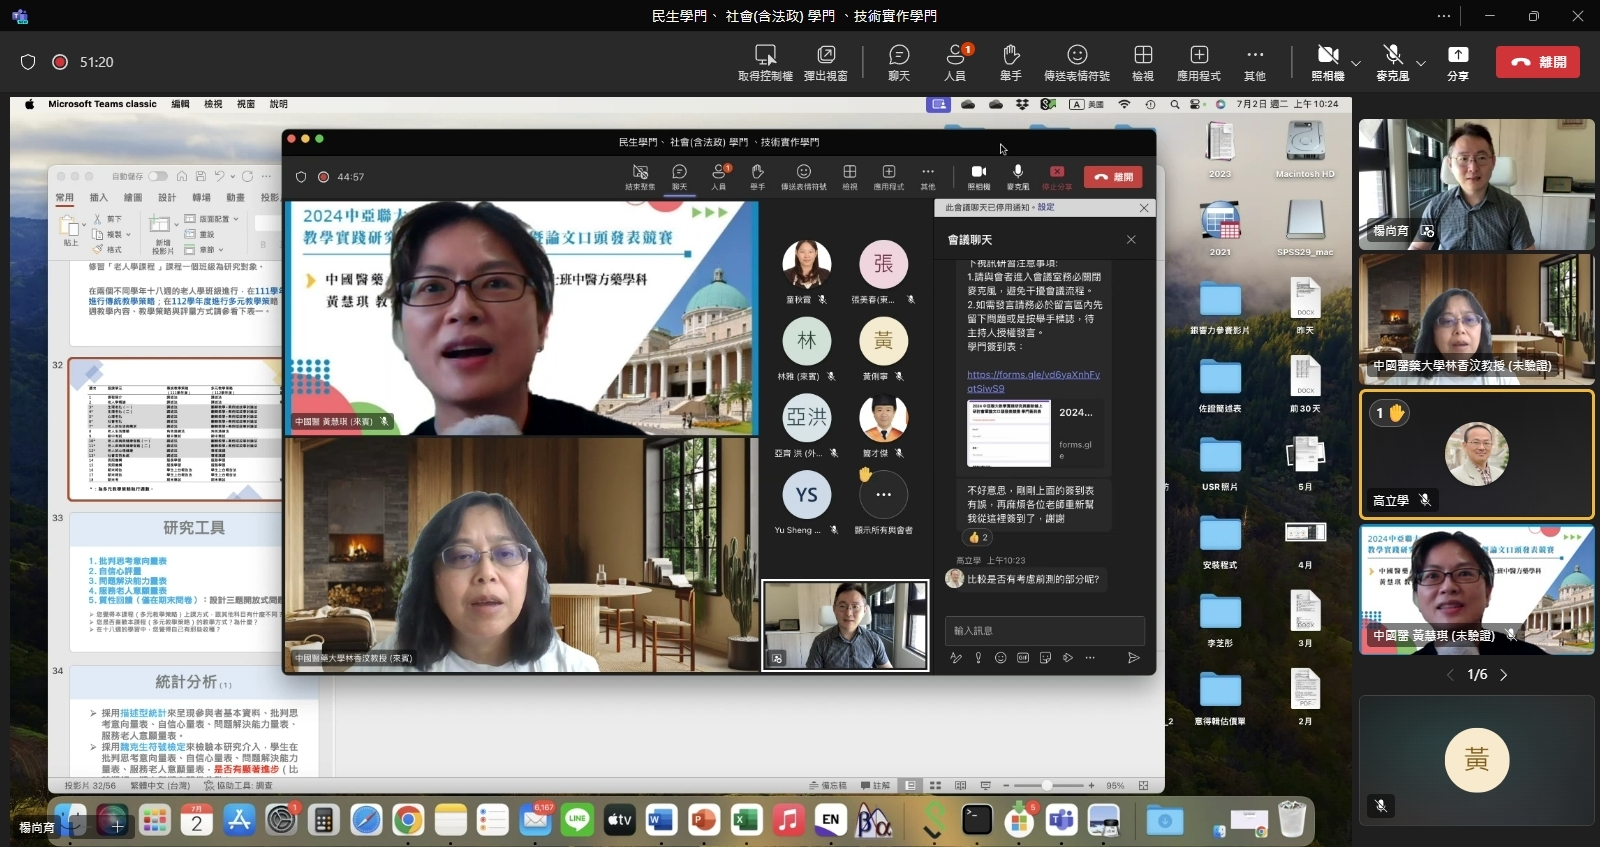
Task: Open the 檢視 menu in macOS menu bar
Action: (213, 104)
